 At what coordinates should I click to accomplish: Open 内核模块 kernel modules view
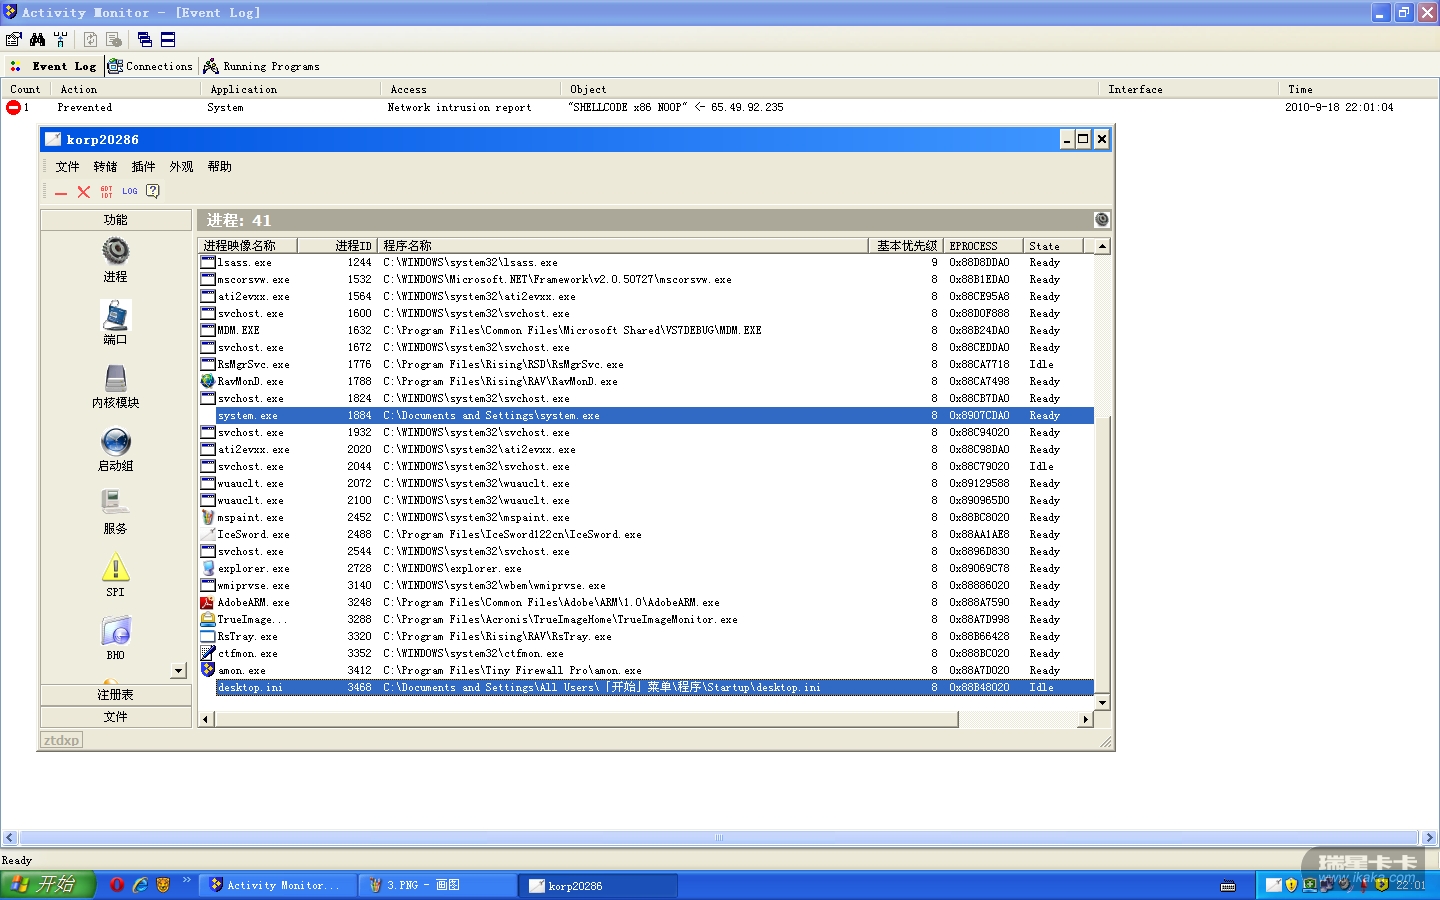[115, 379]
